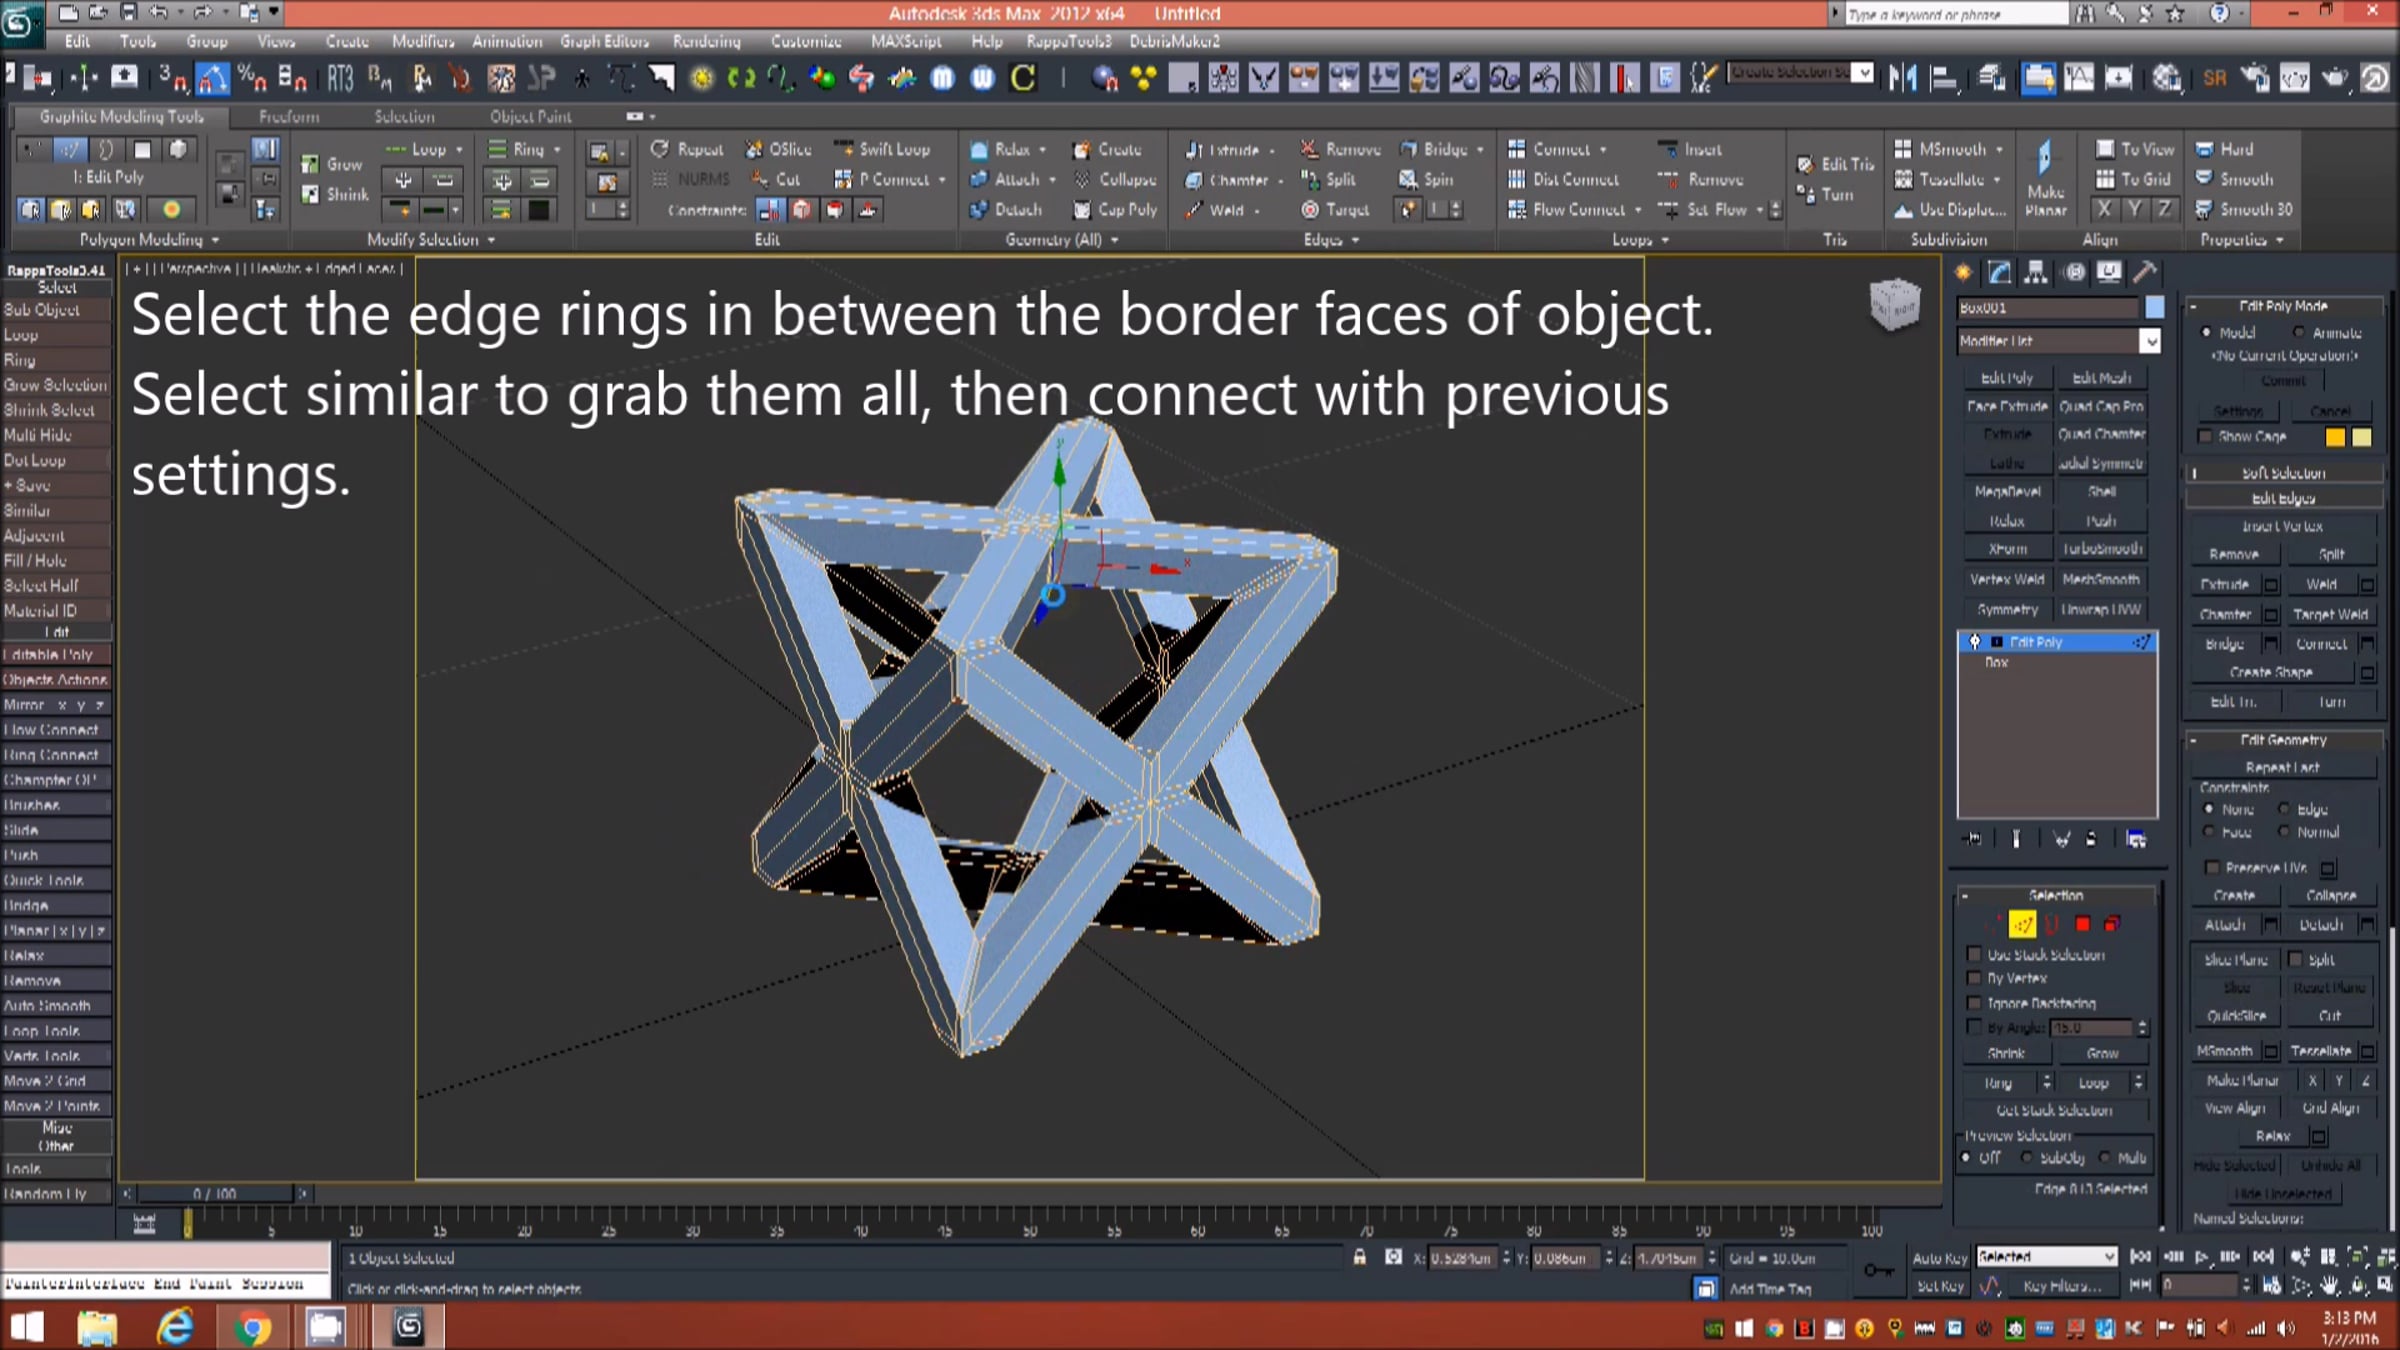Open the Rendering menu
The image size is (2400, 1350).
(x=706, y=41)
